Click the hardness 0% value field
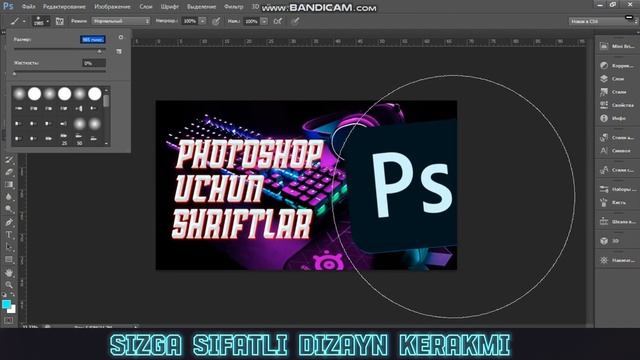 point(94,63)
